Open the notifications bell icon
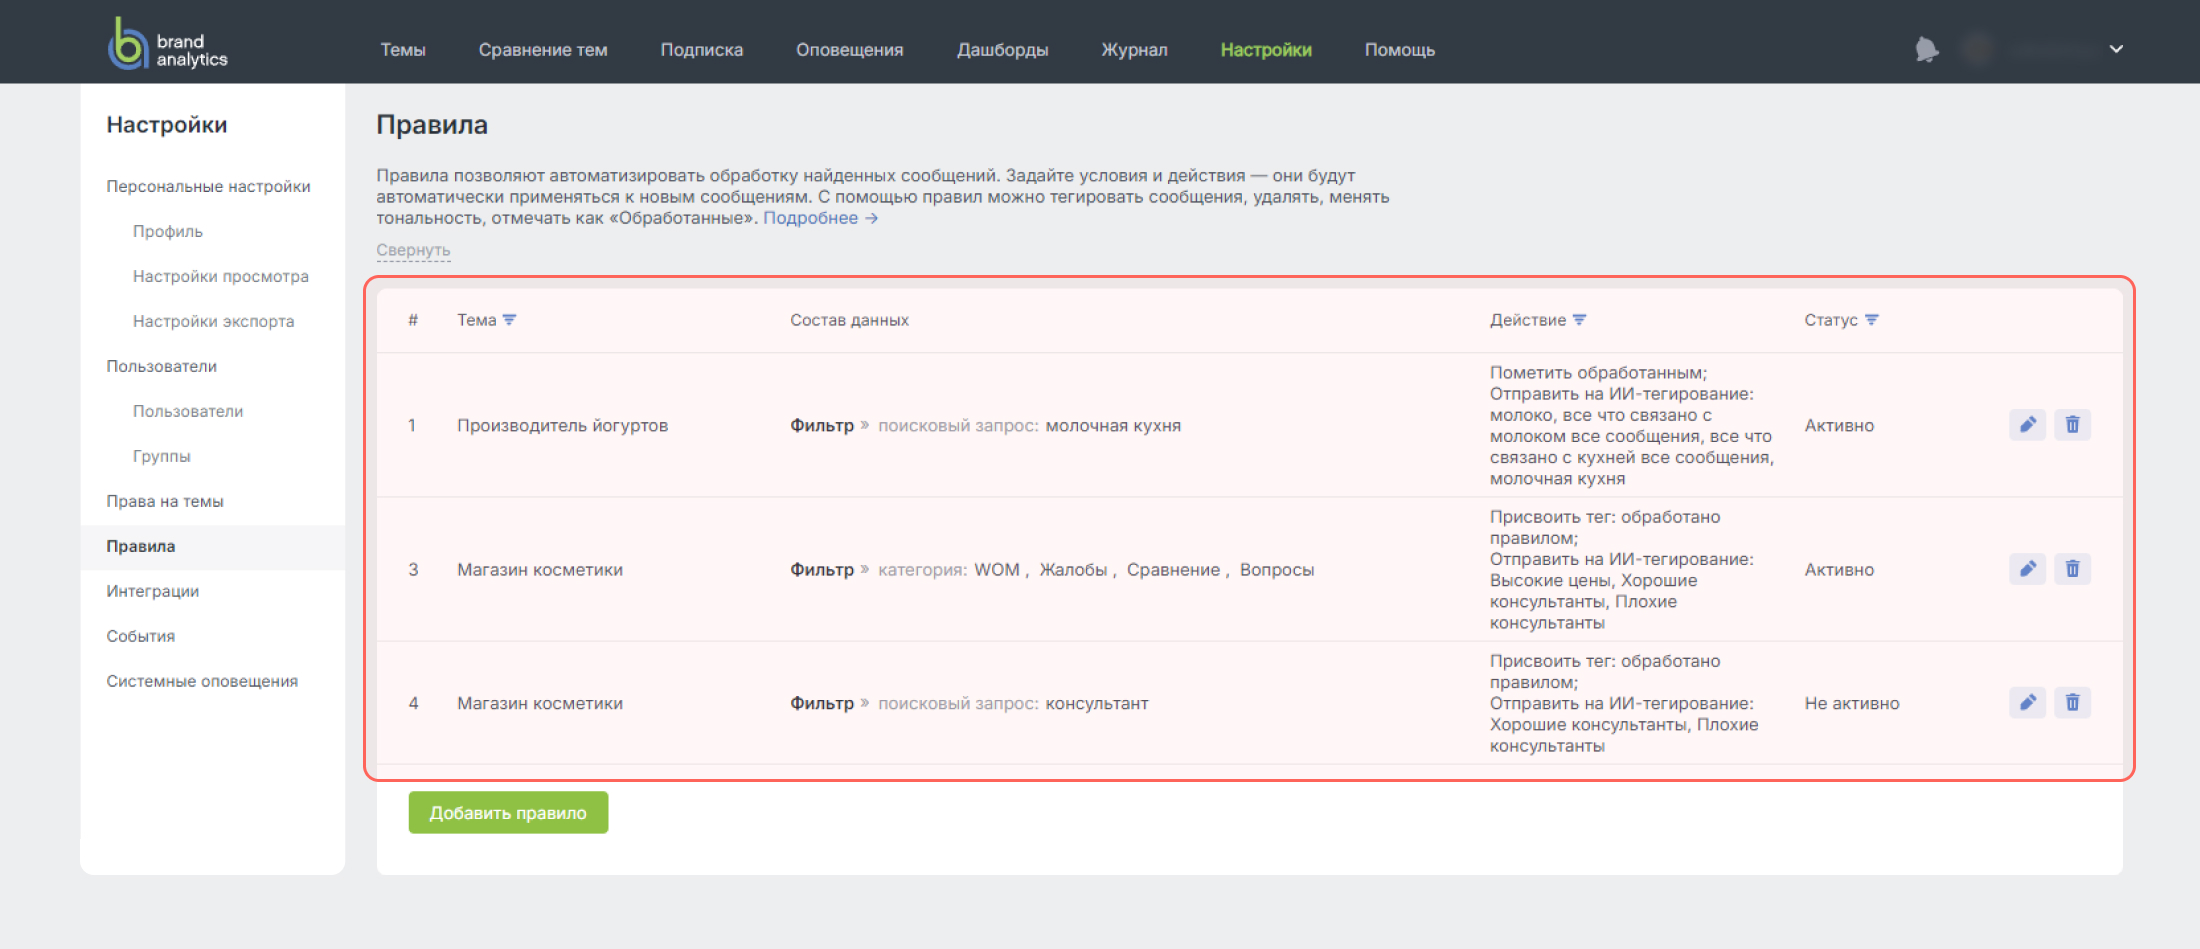The height and width of the screenshot is (949, 2200). click(x=1926, y=49)
